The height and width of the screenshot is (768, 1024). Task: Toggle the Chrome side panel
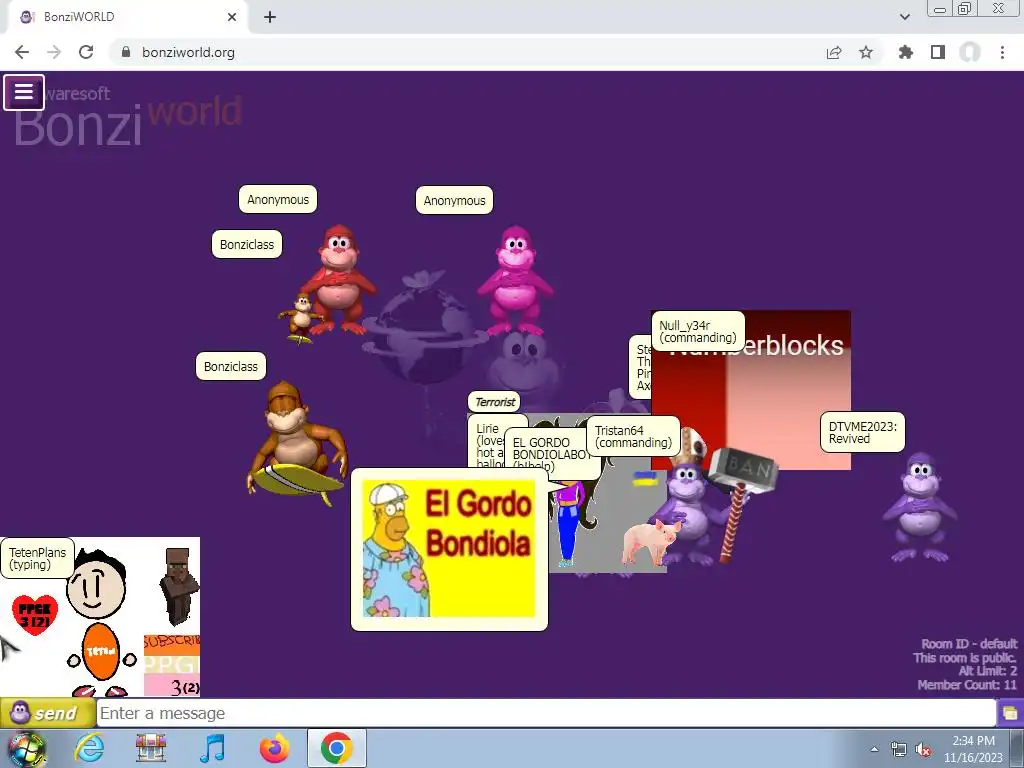[938, 52]
